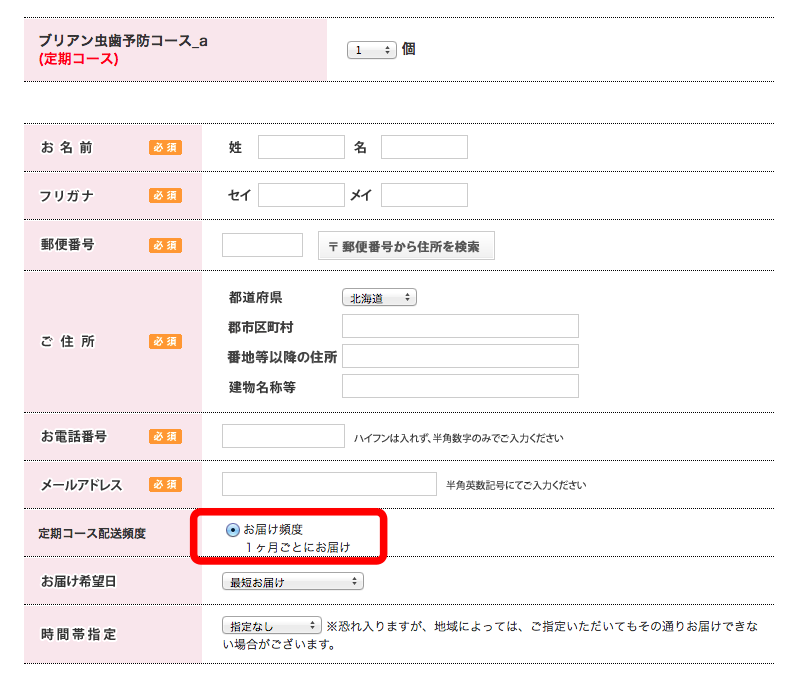Click the 郵便番号 postal code field
The width and height of the screenshot is (802, 687).
(262, 245)
